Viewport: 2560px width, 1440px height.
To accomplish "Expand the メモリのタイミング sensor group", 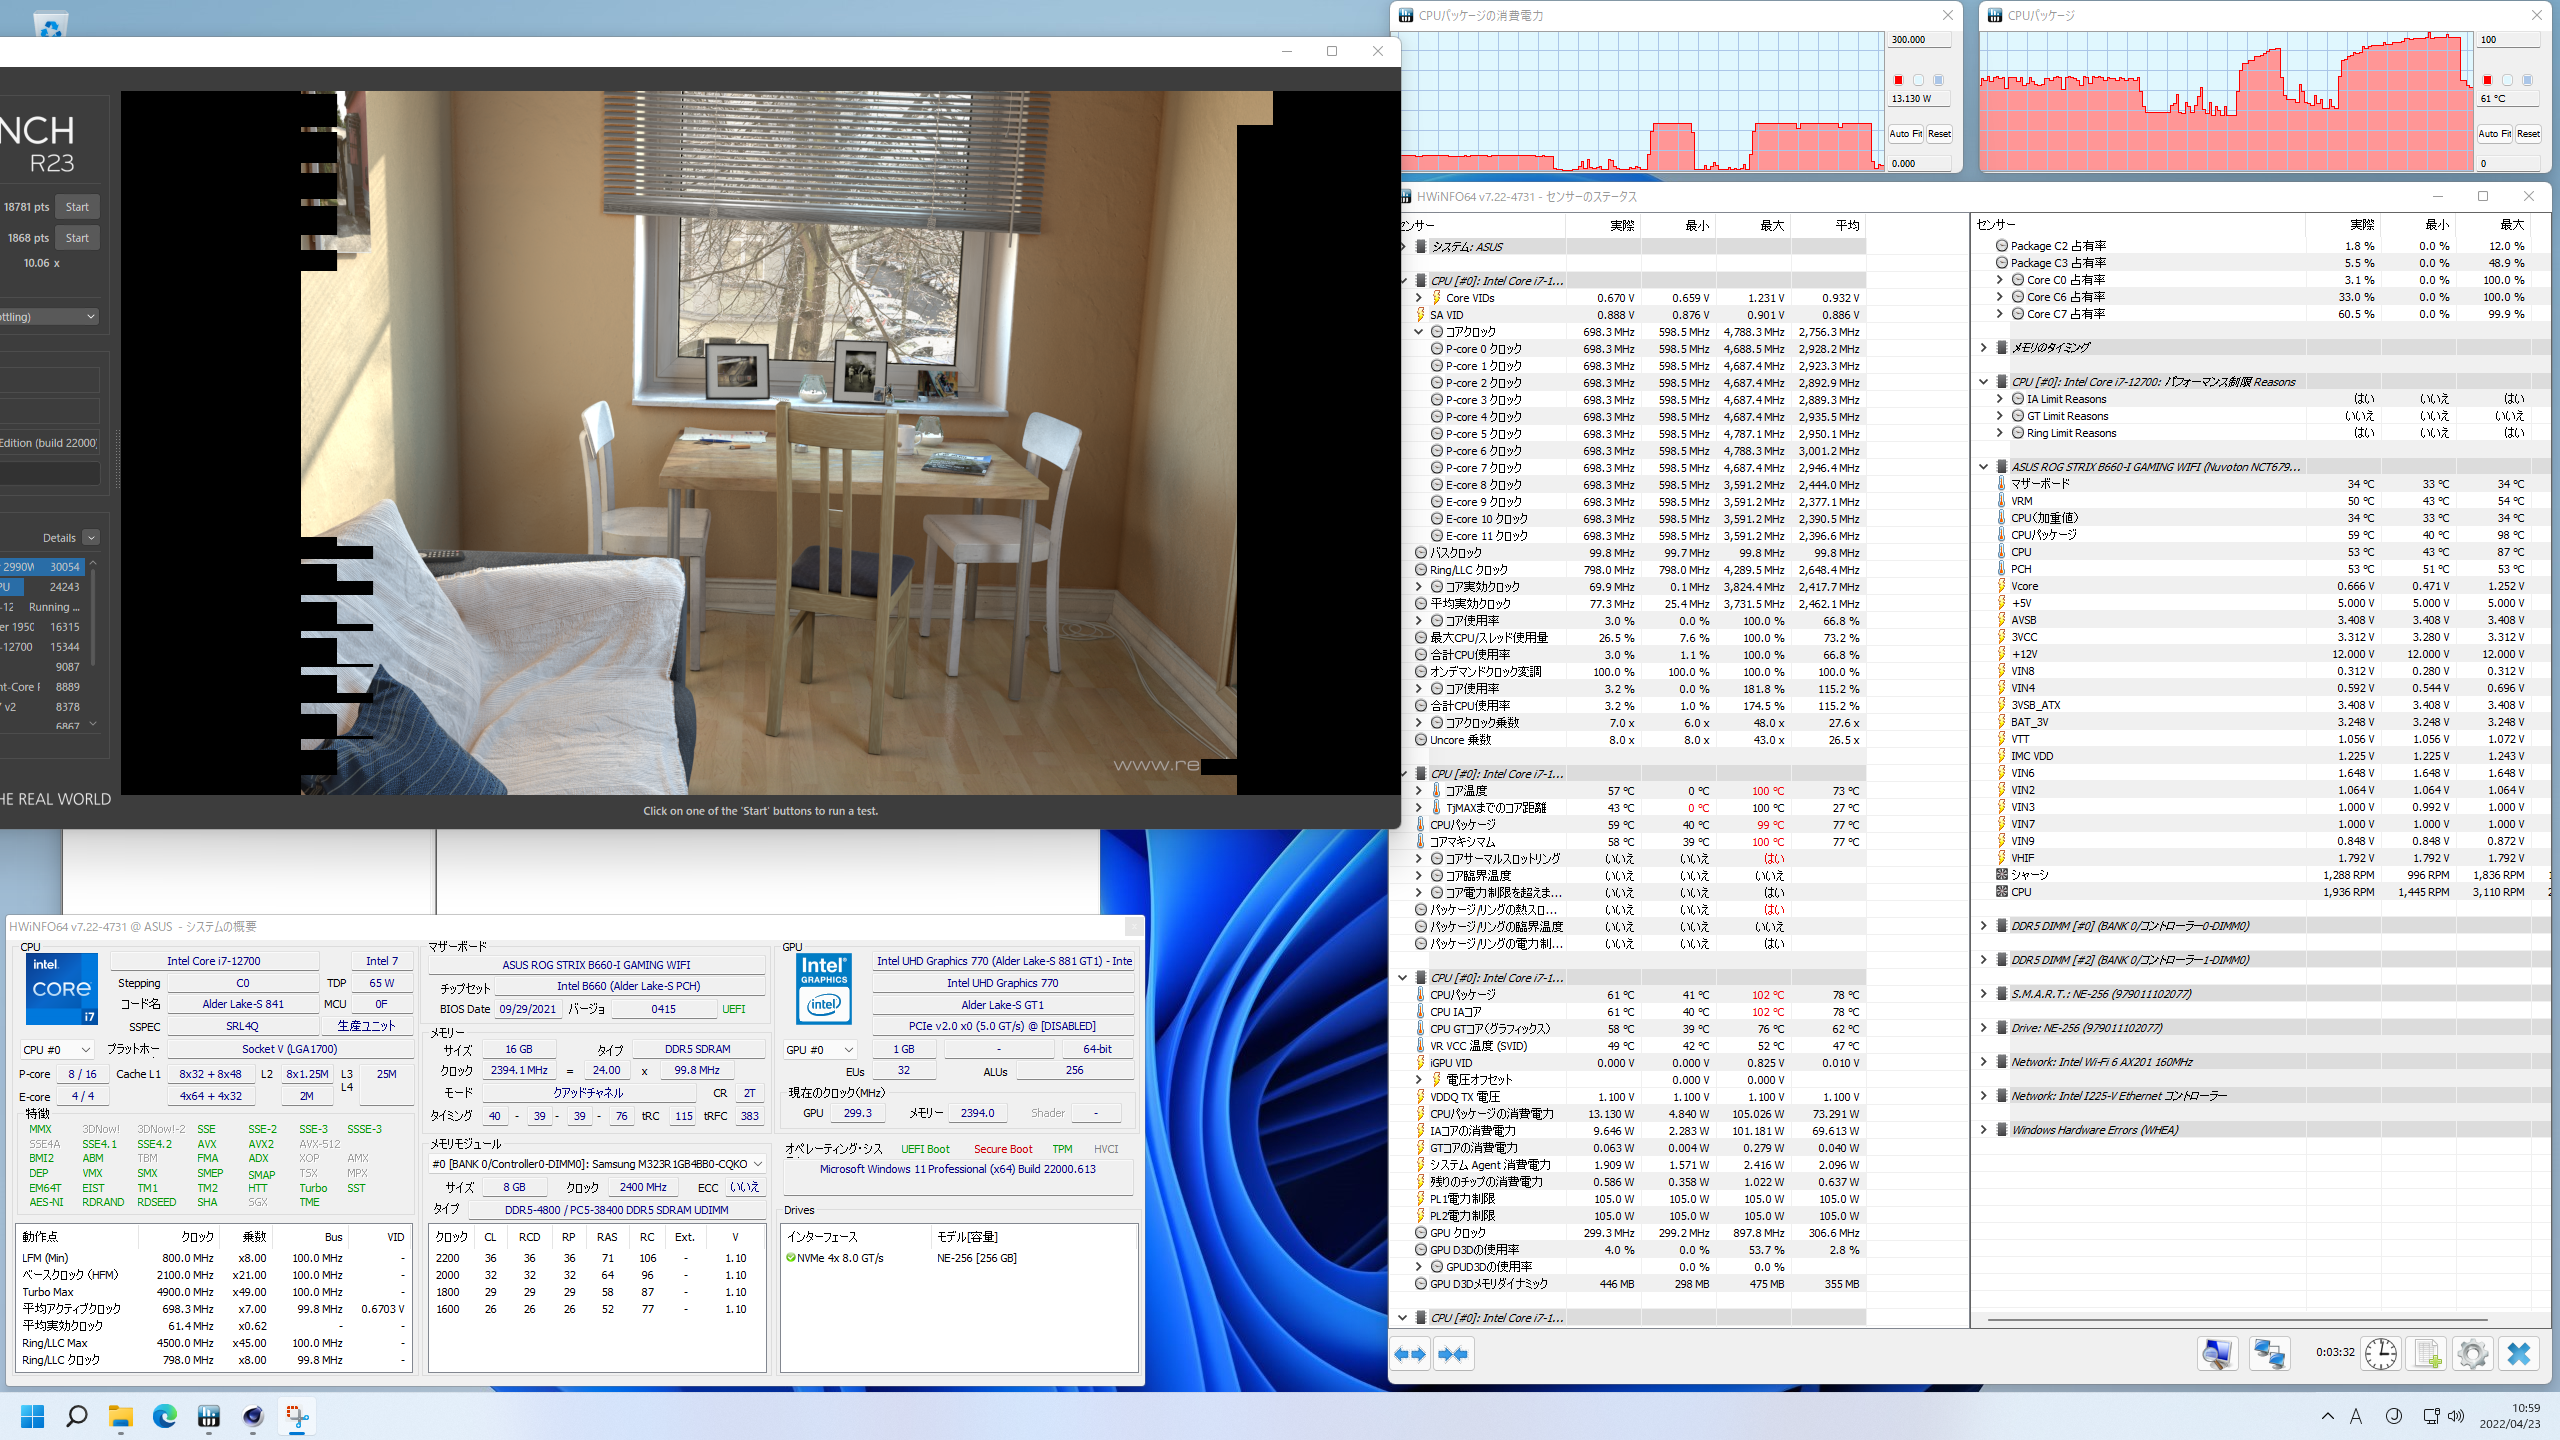I will (x=1984, y=348).
